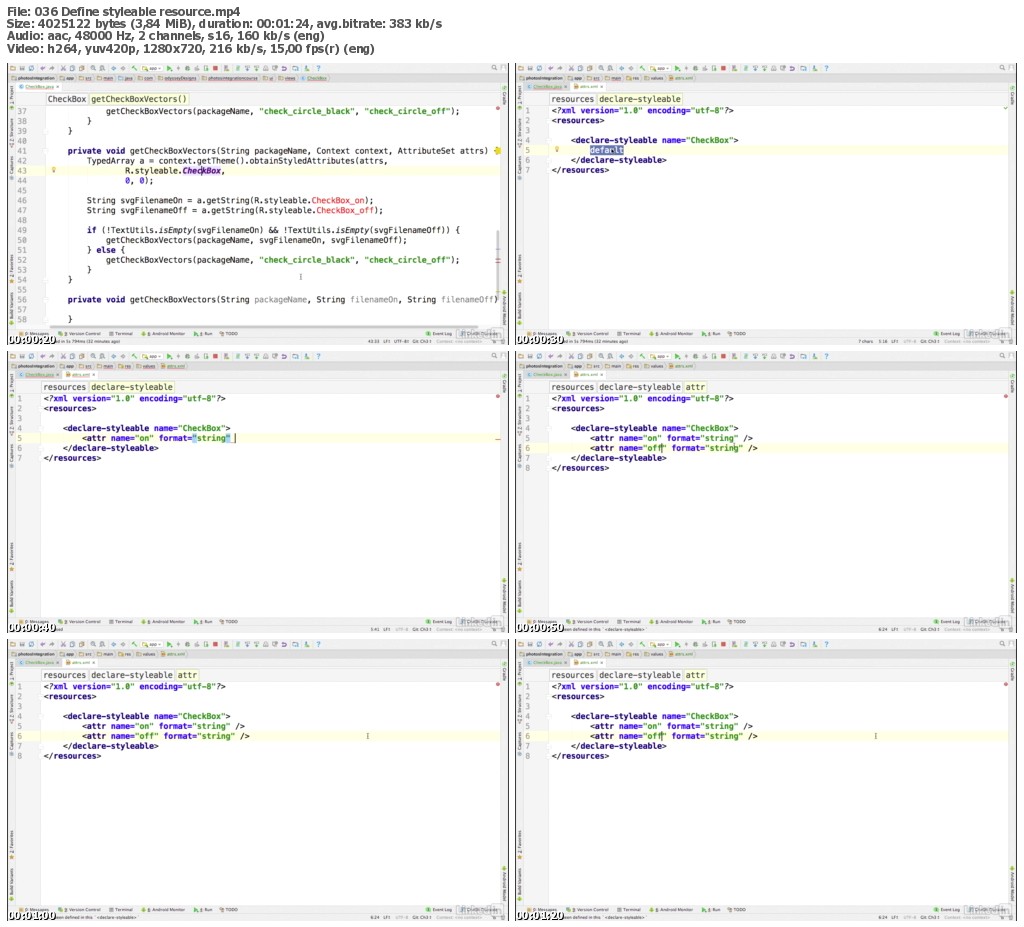Close the CheckBox.java tab in the 00:00:20 frame
Image resolution: width=1024 pixels, height=927 pixels.
57,86
